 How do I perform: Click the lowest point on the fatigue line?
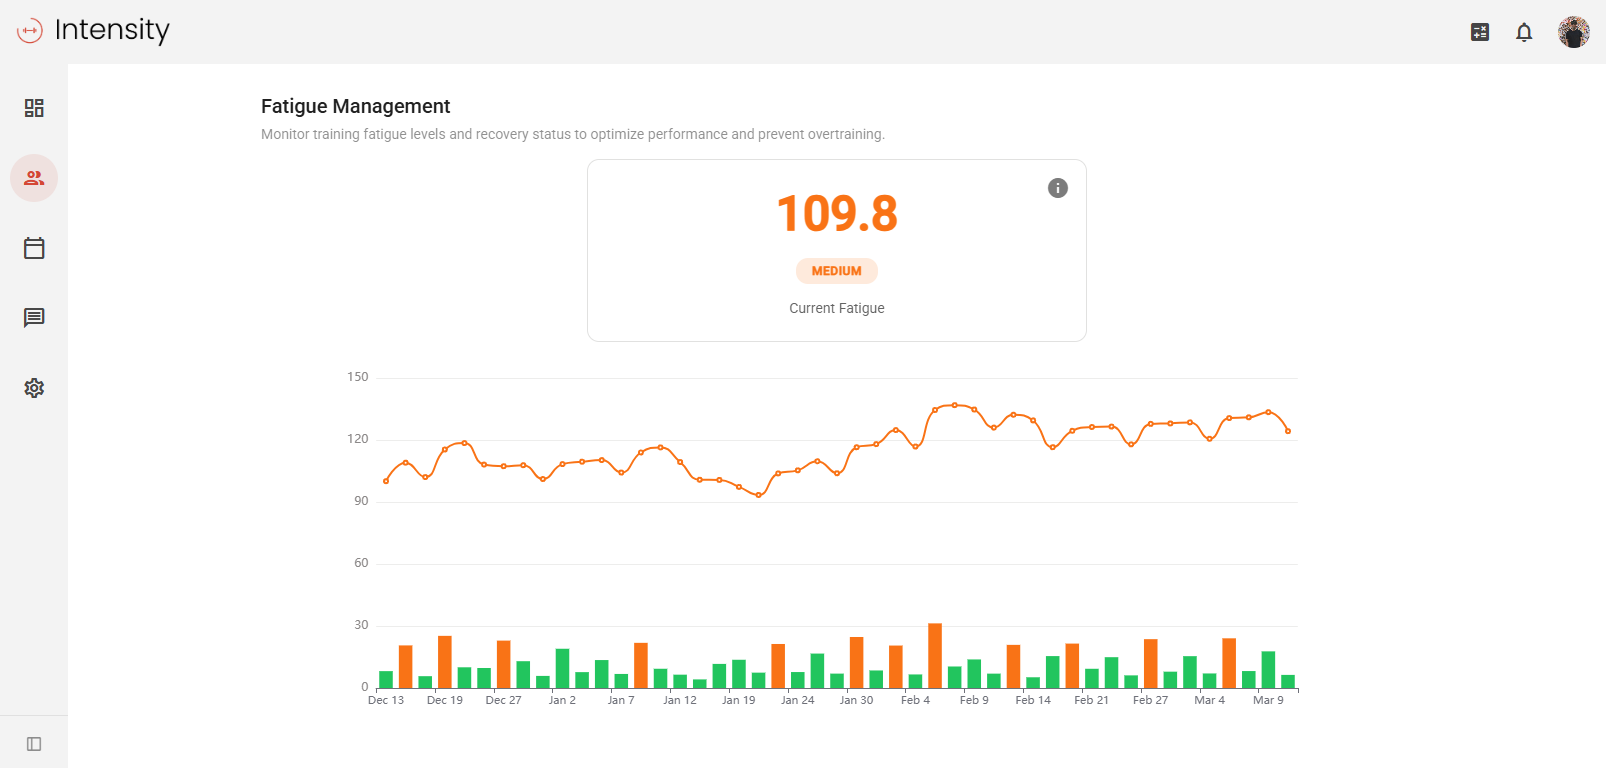pos(759,495)
